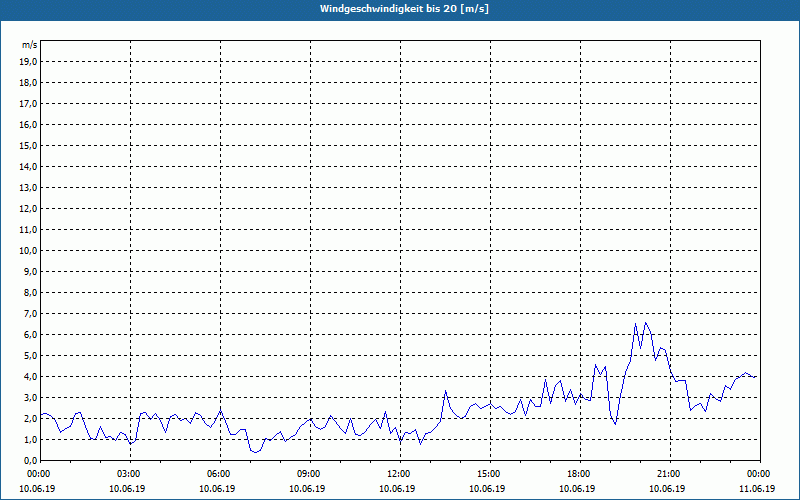The image size is (800, 500).
Task: Click the '16,0' y-axis value
Action: click(x=28, y=124)
